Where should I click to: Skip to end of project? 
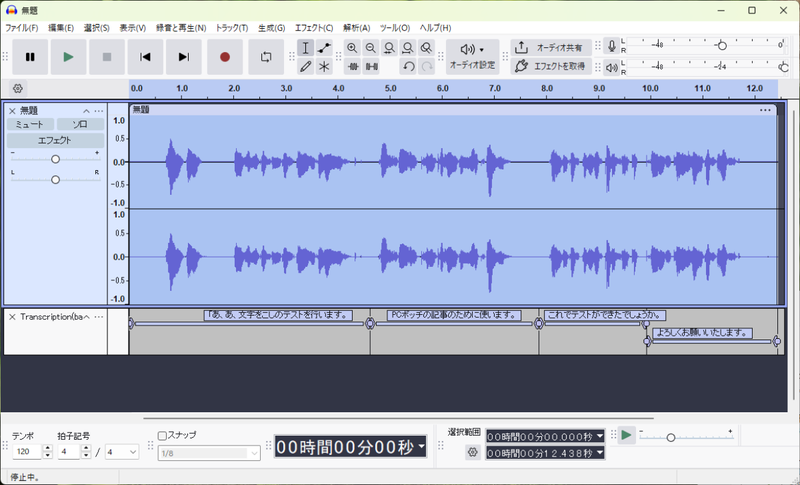tap(184, 57)
